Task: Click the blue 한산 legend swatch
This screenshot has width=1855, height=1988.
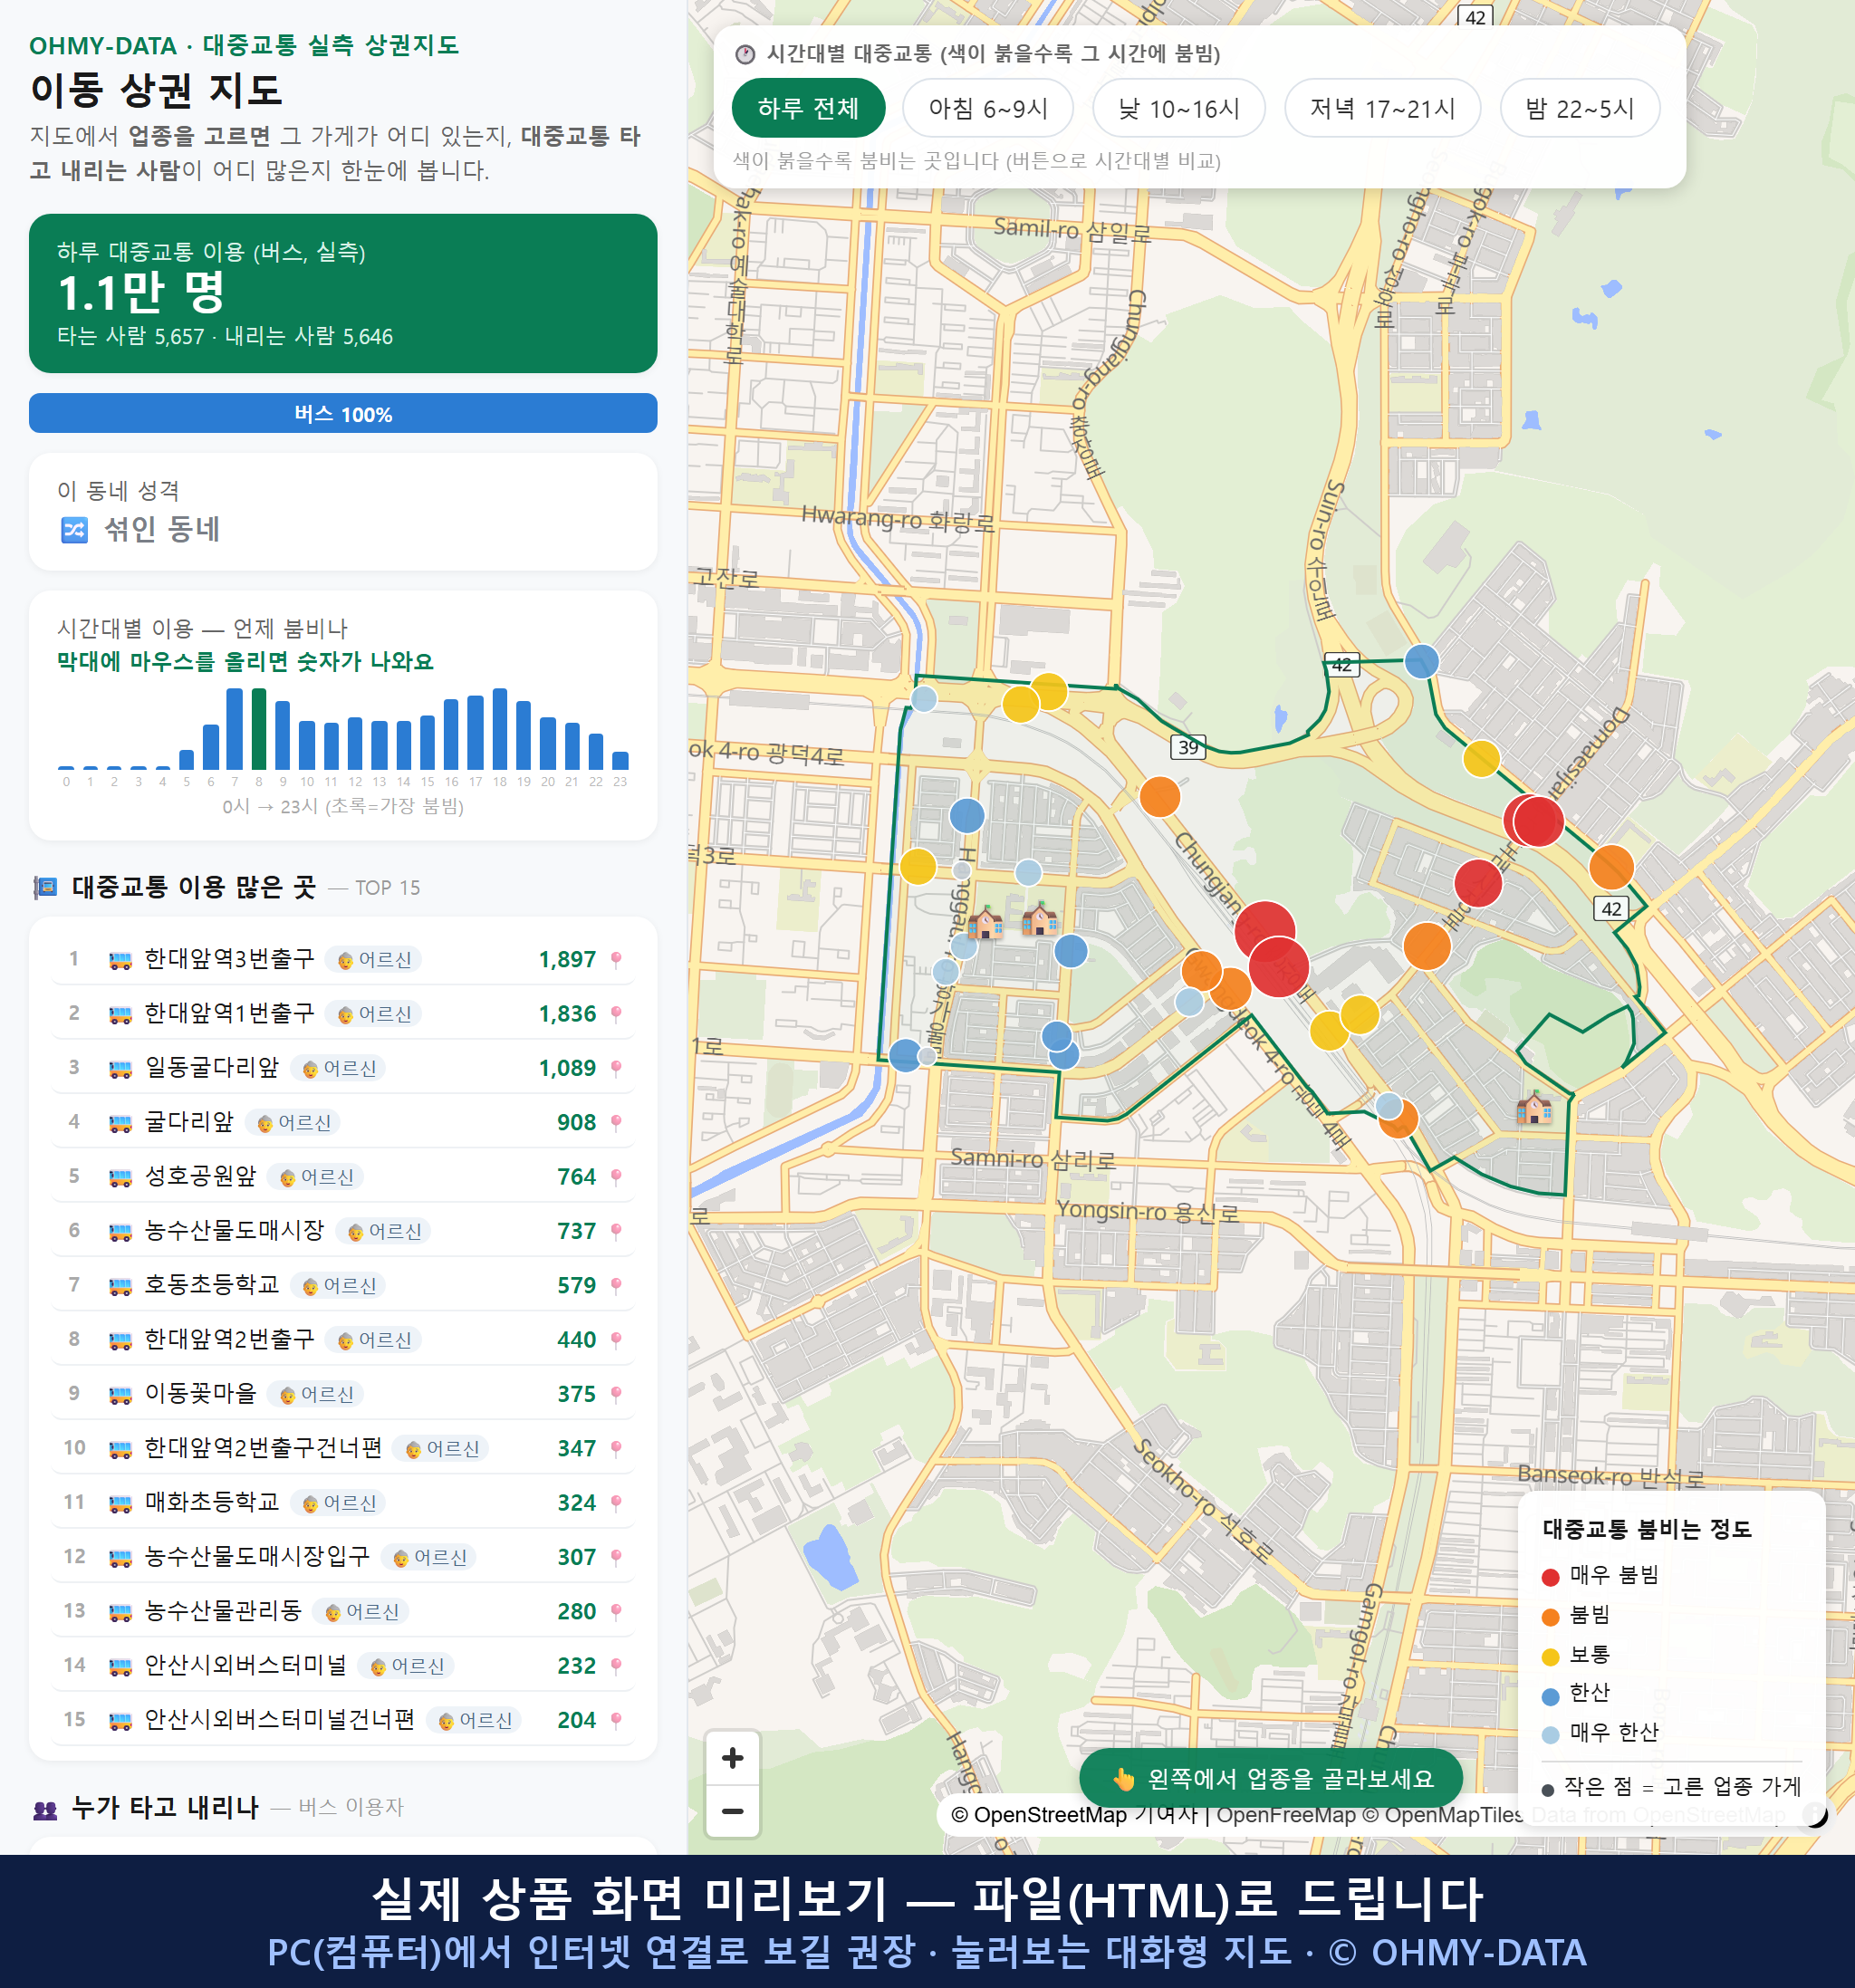Action: 1550,1696
